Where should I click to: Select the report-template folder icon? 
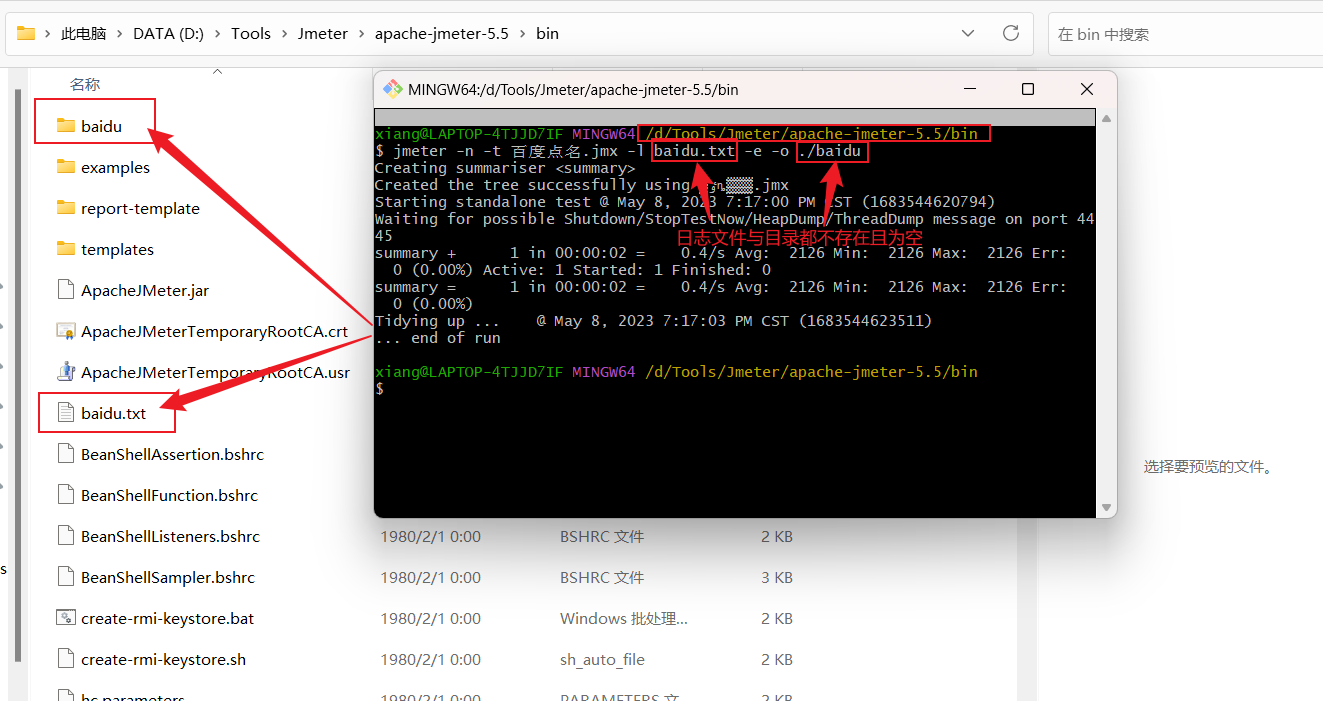coord(66,208)
